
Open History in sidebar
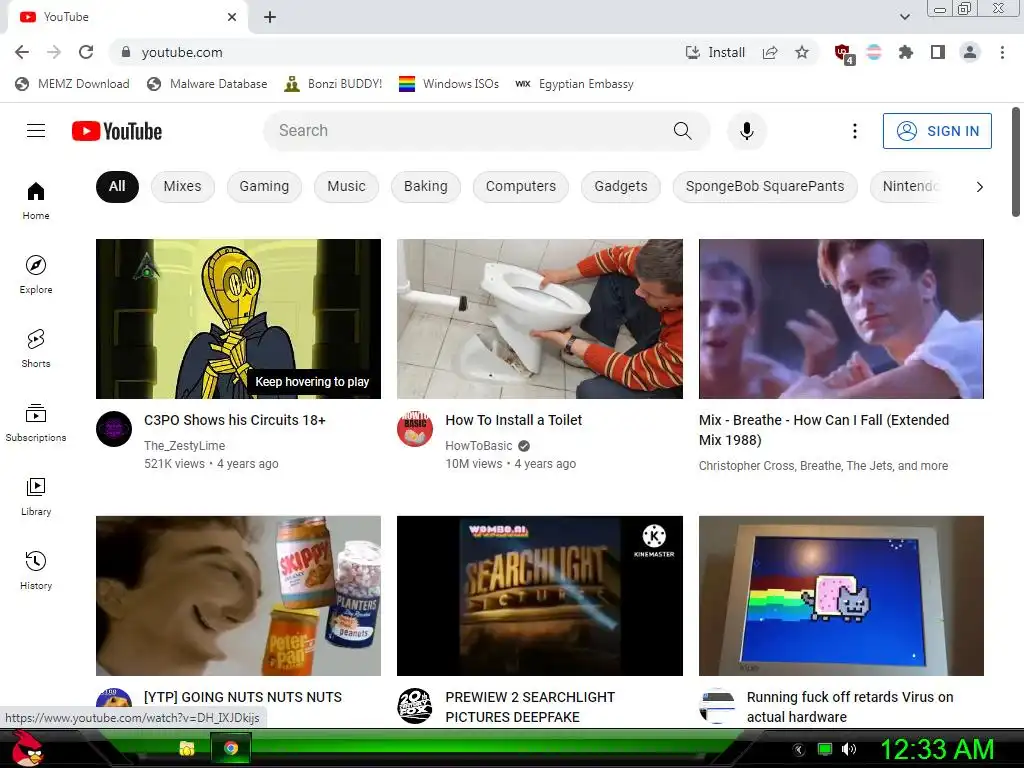(36, 570)
